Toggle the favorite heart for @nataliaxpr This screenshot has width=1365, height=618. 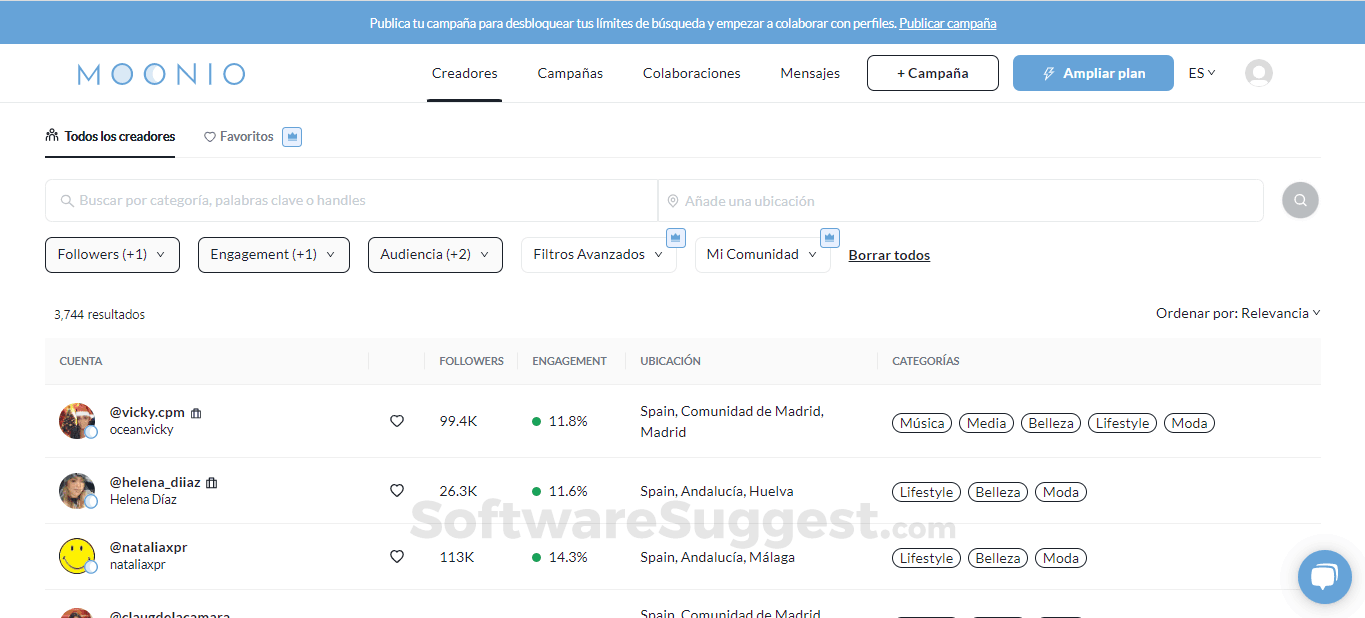point(397,557)
